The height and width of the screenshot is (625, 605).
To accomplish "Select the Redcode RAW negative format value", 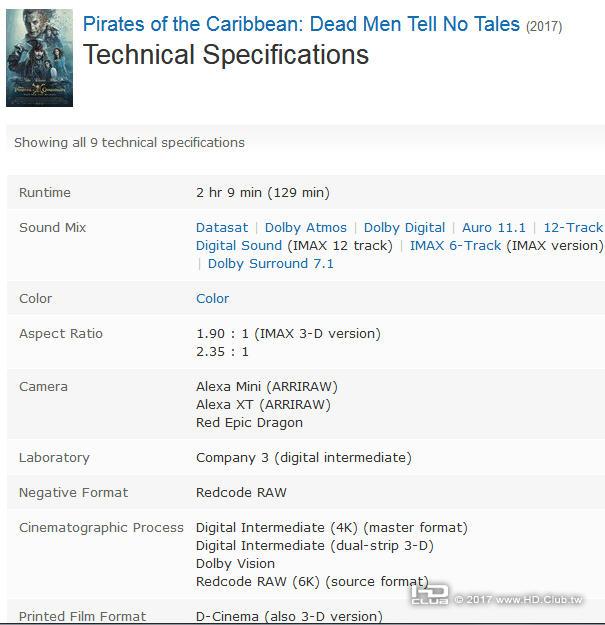I will [x=241, y=492].
